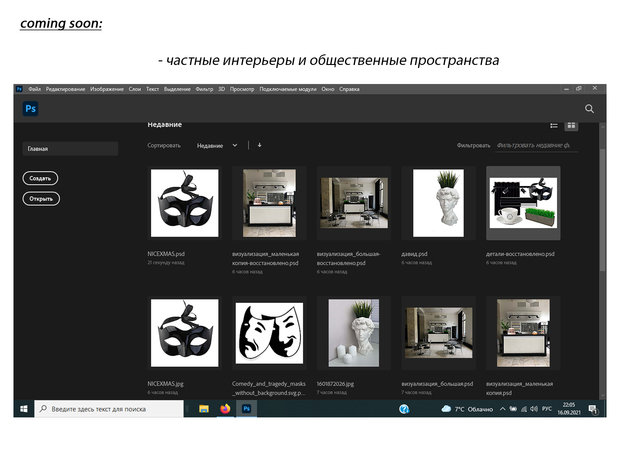Open the Недавние sort dropdown
The image size is (620, 465).
217,146
